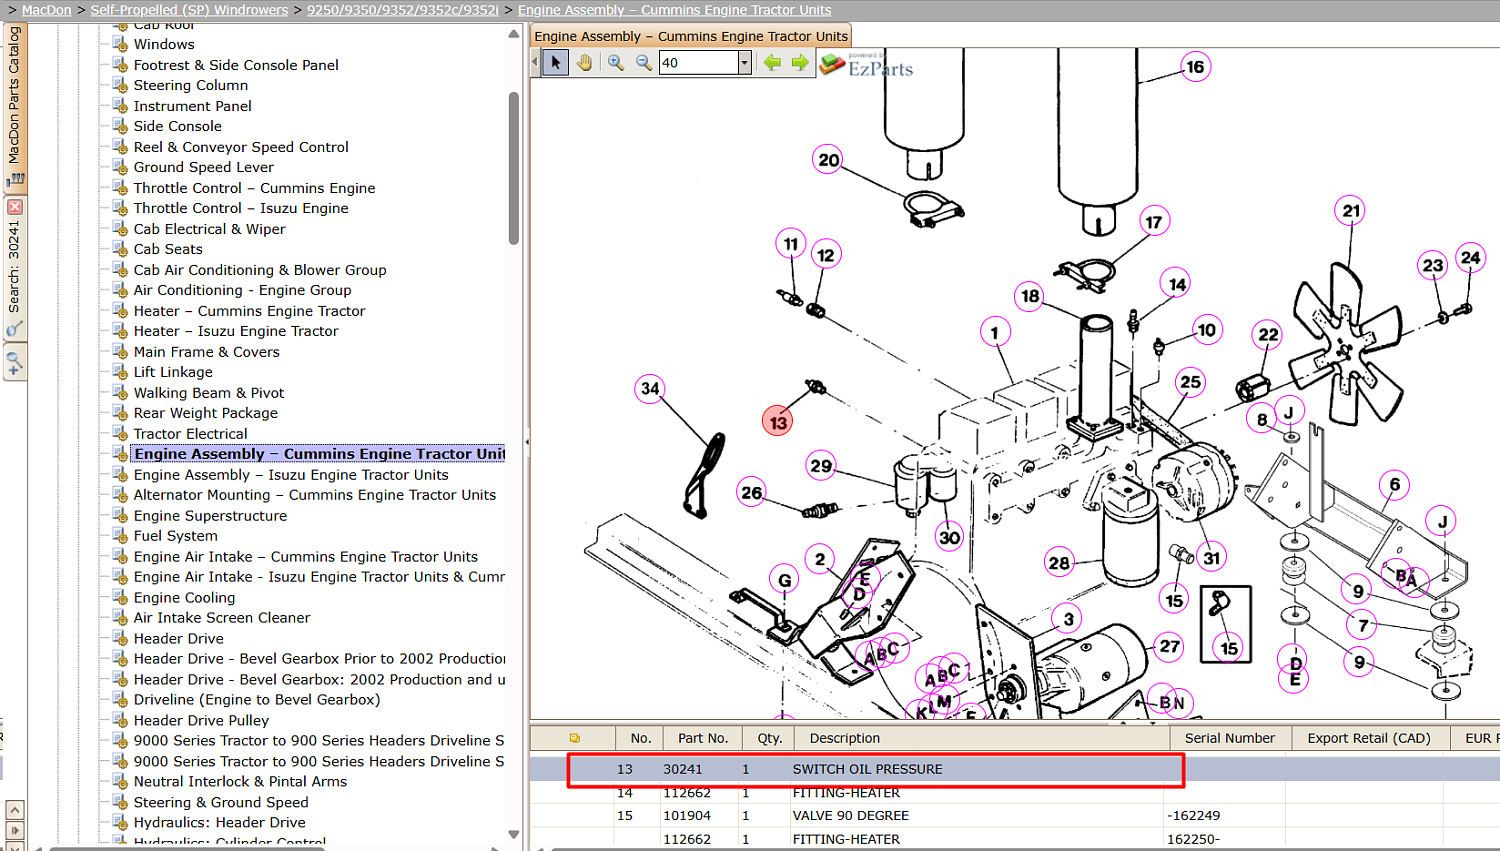This screenshot has height=851, width=1500.
Task: Click the MacDon breadcrumb link
Action: tap(47, 10)
